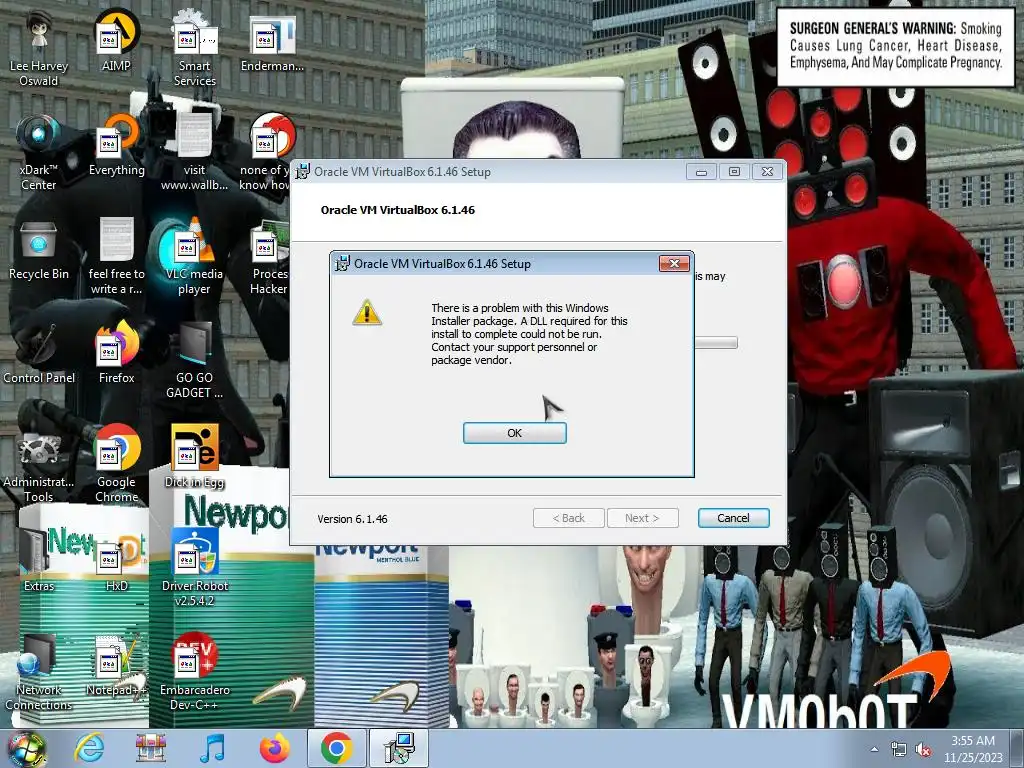
Task: Launch Process Hacker from desktop
Action: [x=269, y=256]
